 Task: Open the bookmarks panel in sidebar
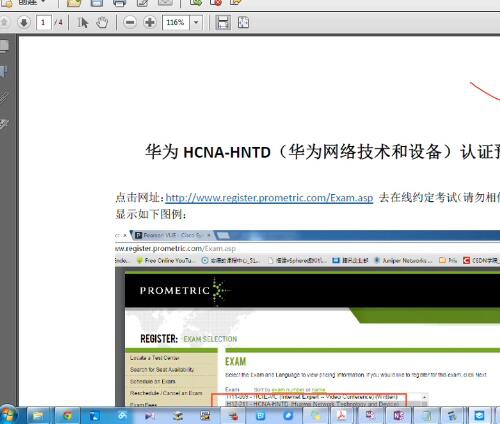[x=4, y=71]
